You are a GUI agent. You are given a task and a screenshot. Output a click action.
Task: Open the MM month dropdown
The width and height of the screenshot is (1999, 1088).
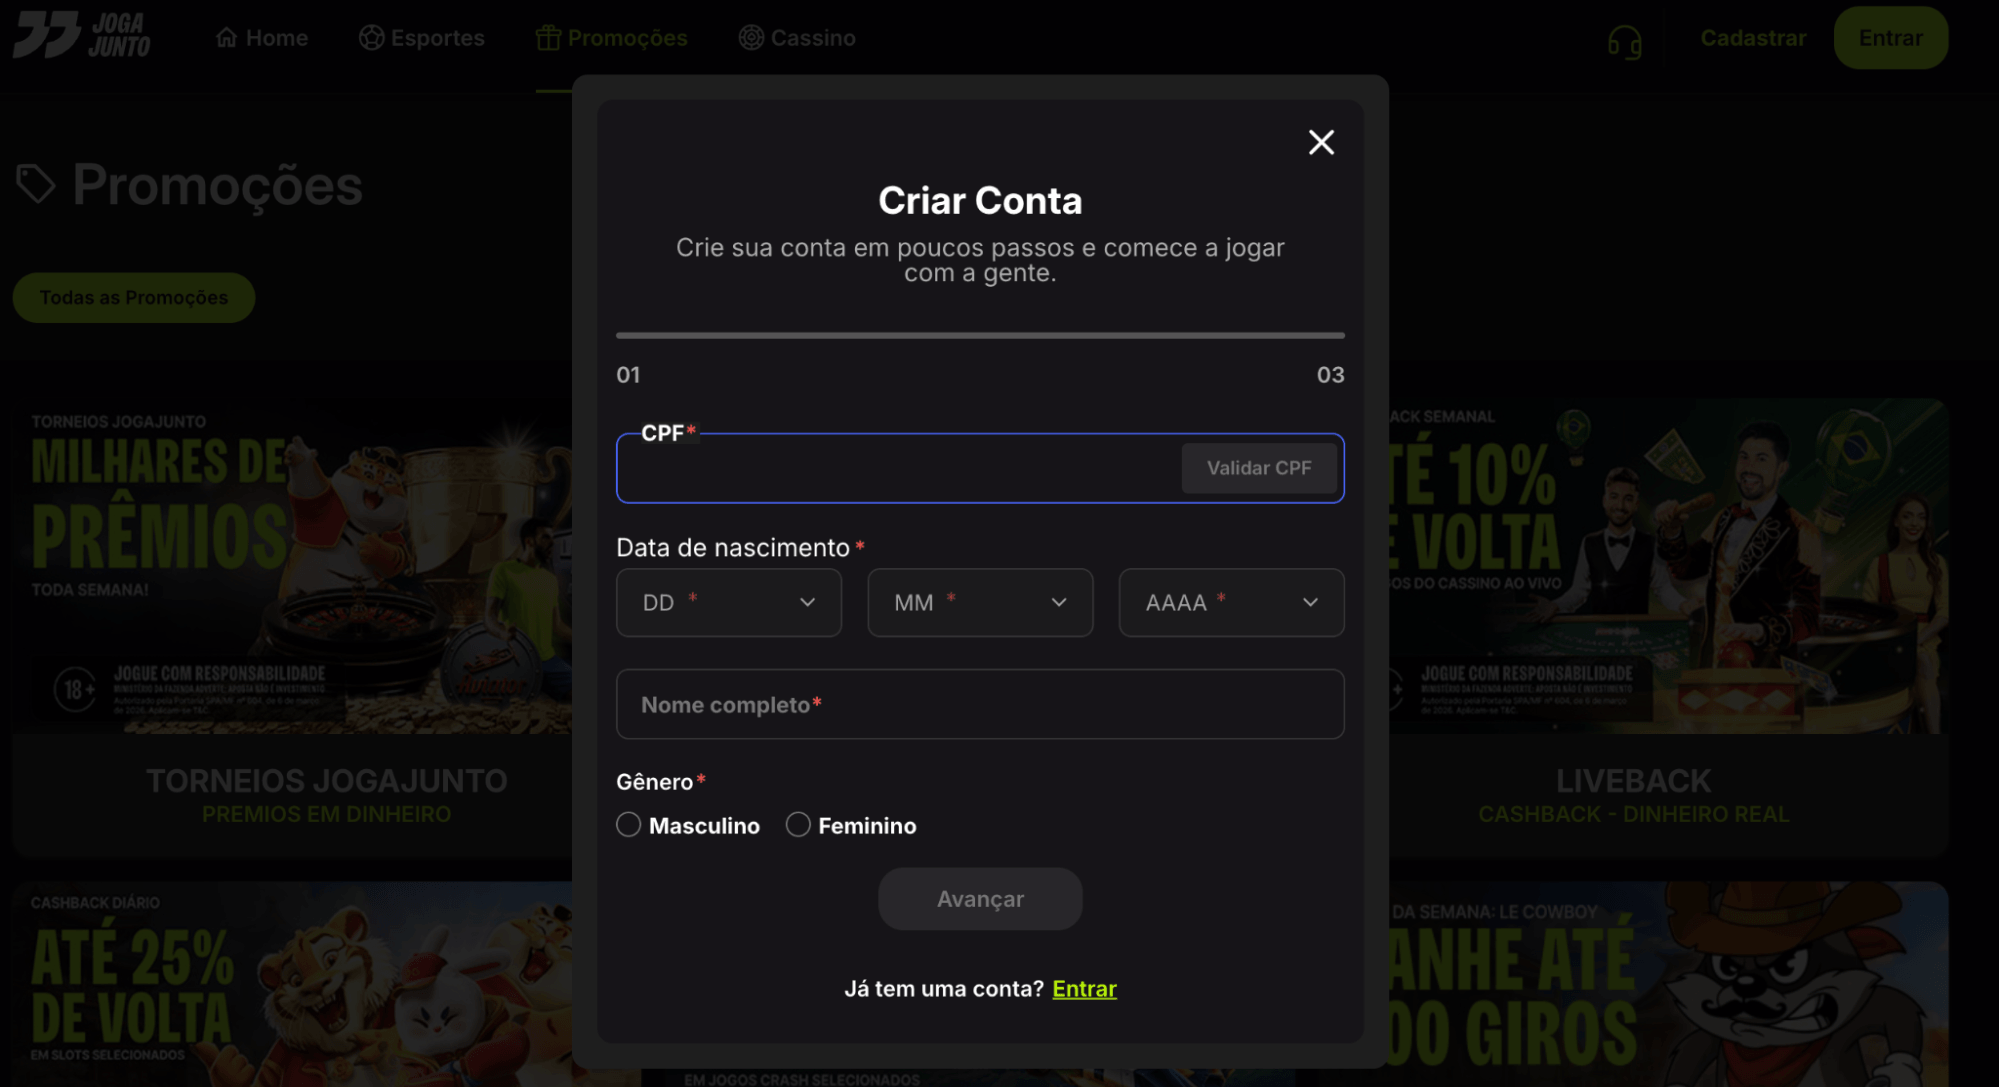pyautogui.click(x=980, y=603)
